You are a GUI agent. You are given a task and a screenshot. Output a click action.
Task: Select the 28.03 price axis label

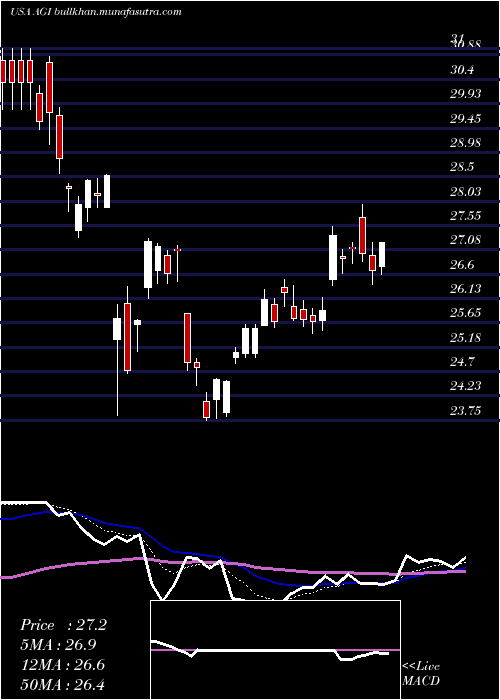[x=465, y=192]
